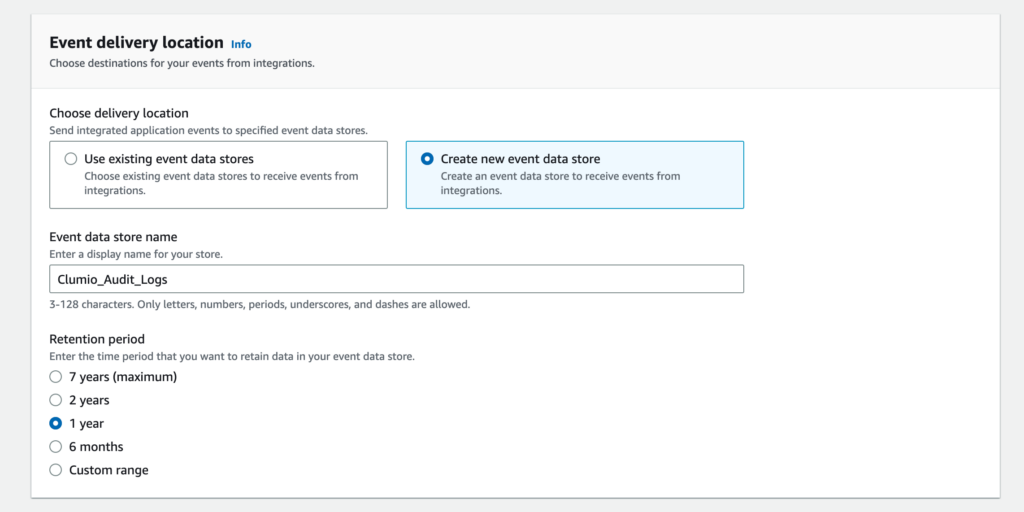Choose the 7 years (maximum) radio circle
1024x512 pixels.
pos(56,377)
